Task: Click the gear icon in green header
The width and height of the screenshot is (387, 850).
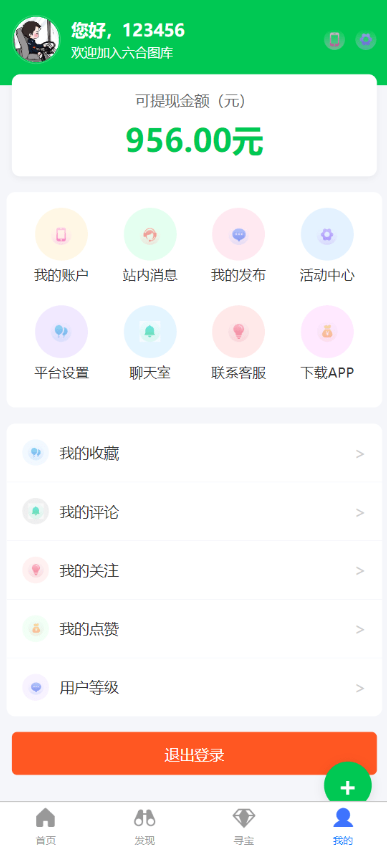Action: point(366,40)
